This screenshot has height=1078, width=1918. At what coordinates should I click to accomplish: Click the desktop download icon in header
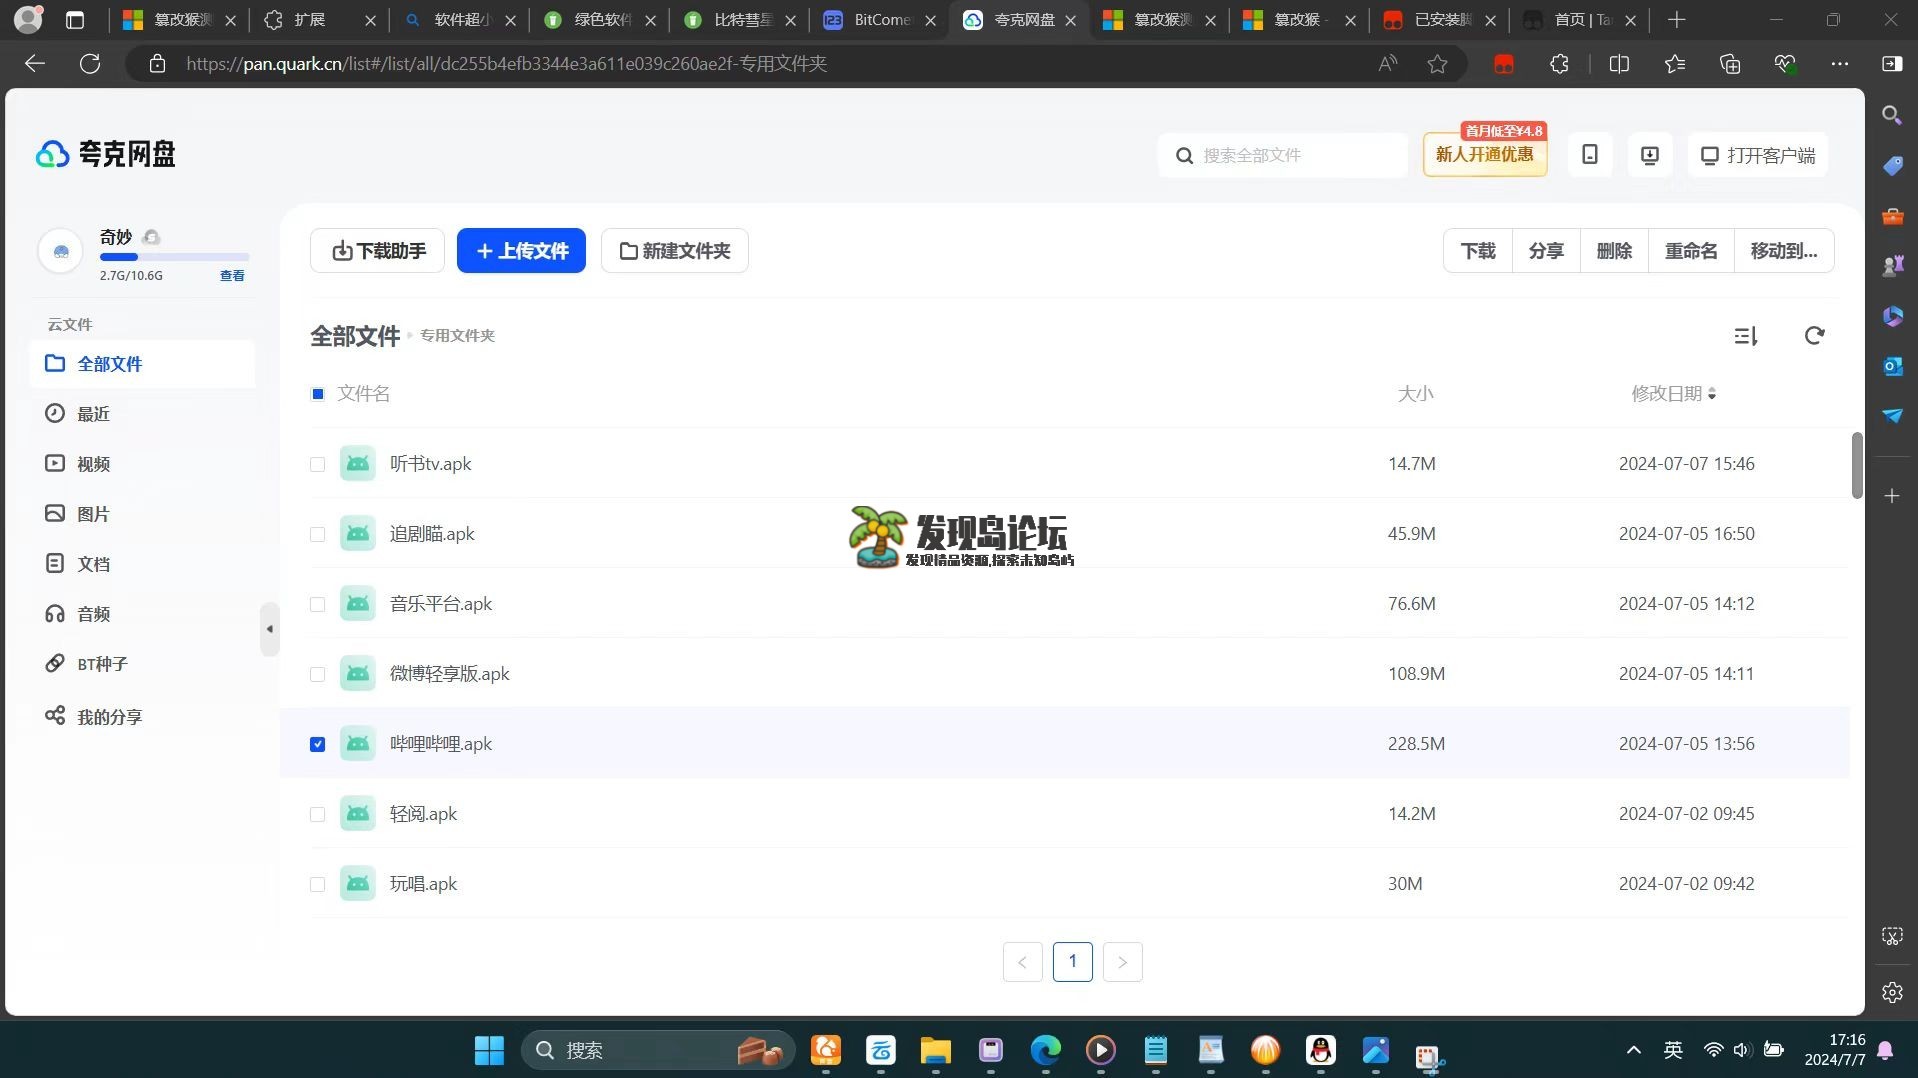tap(1649, 155)
